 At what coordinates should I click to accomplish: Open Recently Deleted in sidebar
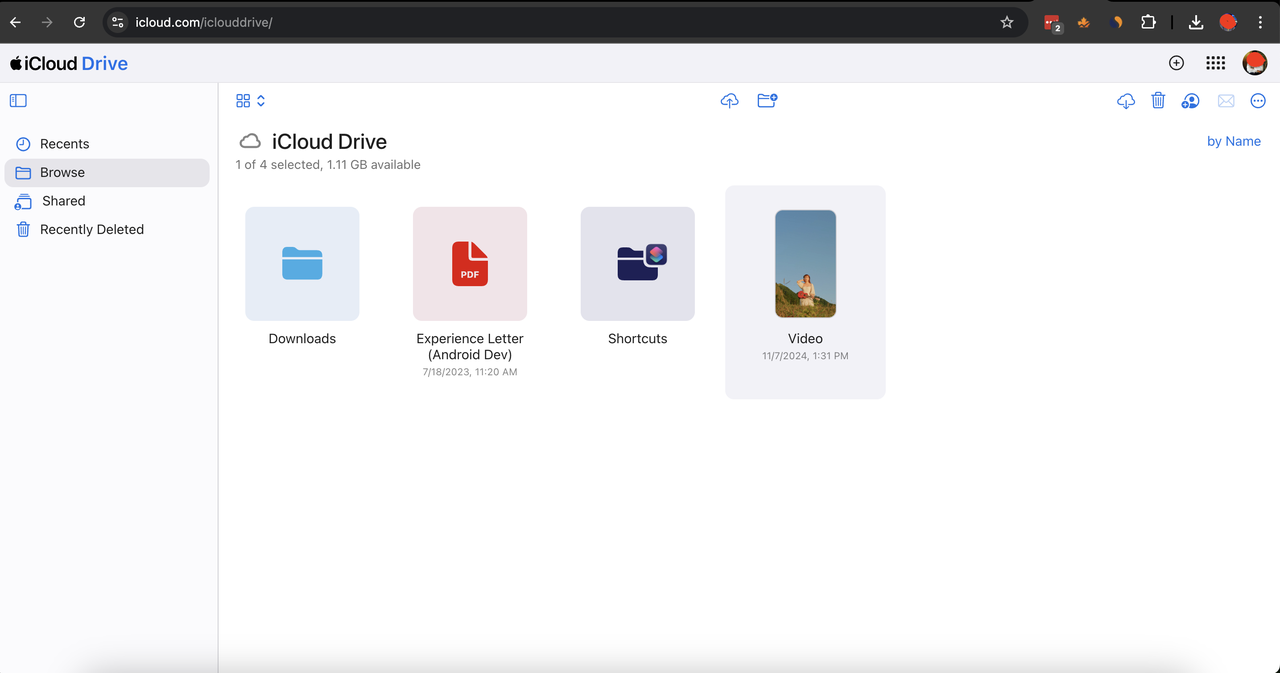(91, 229)
